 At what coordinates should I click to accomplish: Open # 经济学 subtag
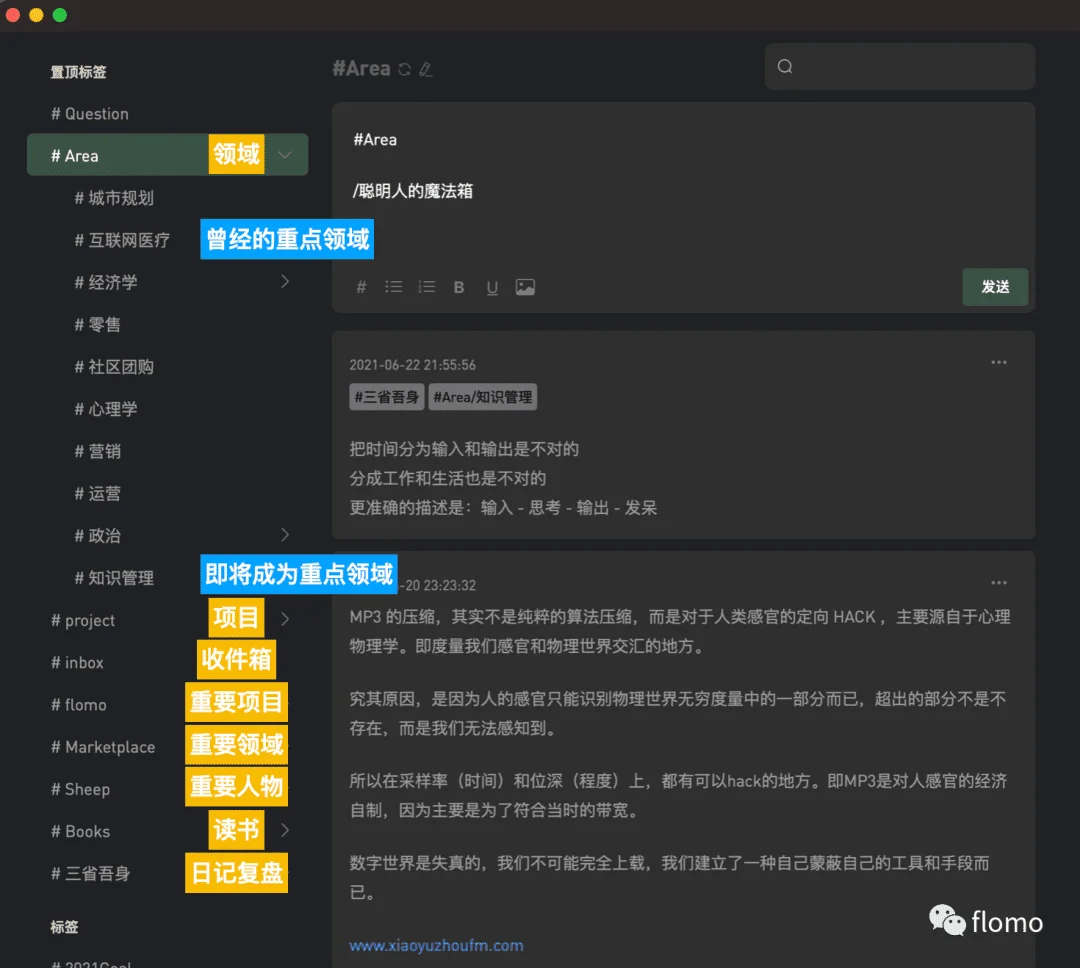click(105, 282)
